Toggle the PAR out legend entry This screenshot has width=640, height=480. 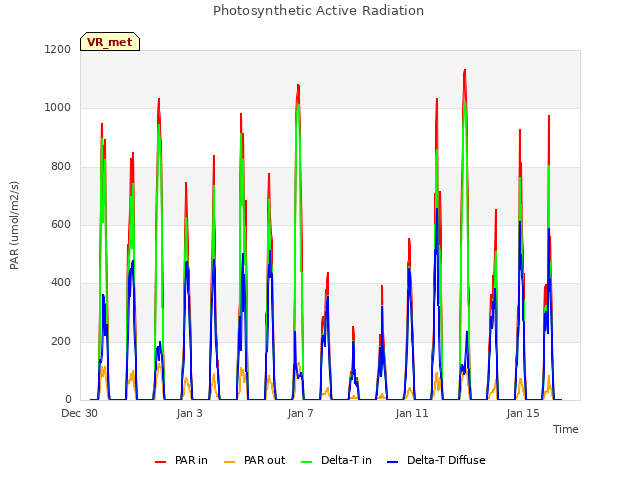[255, 460]
